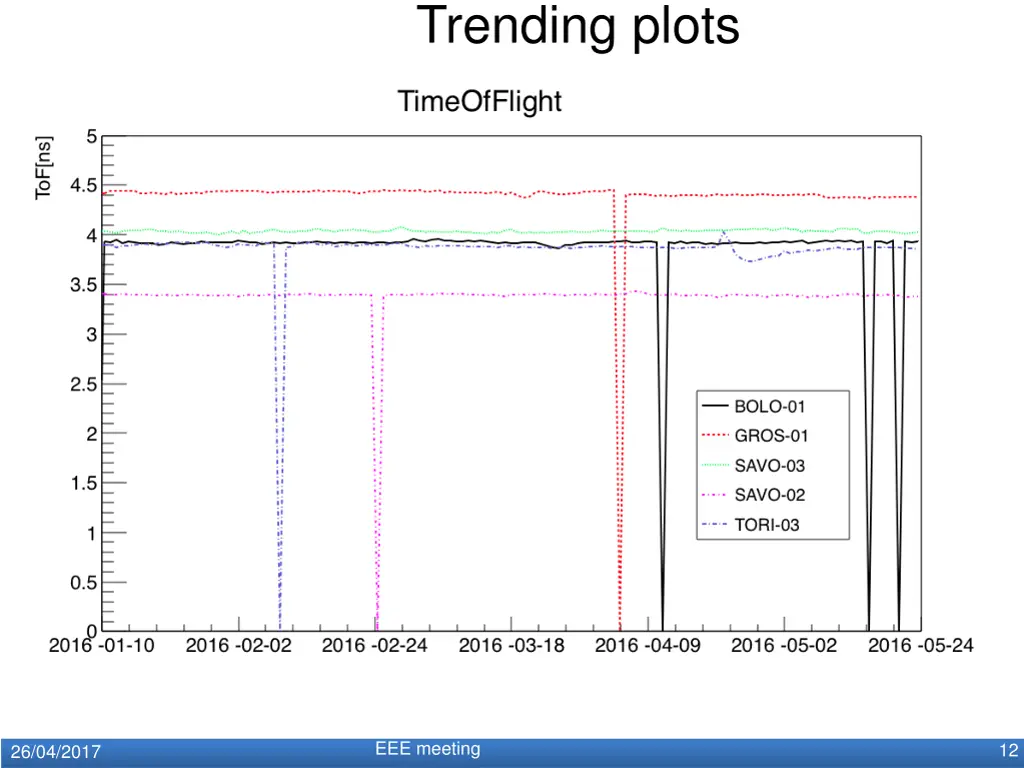The image size is (1024, 768).
Task: Select the SAVO-02 legend entry
Action: (x=754, y=495)
